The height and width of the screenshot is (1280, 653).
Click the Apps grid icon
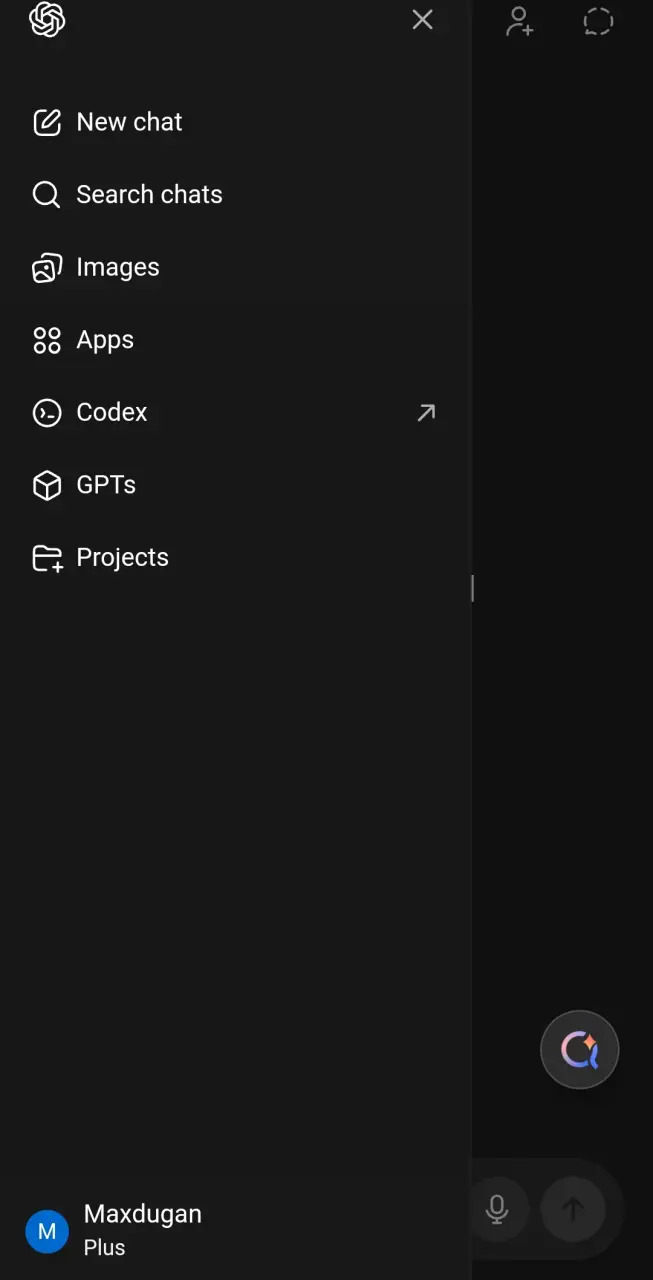pos(47,340)
